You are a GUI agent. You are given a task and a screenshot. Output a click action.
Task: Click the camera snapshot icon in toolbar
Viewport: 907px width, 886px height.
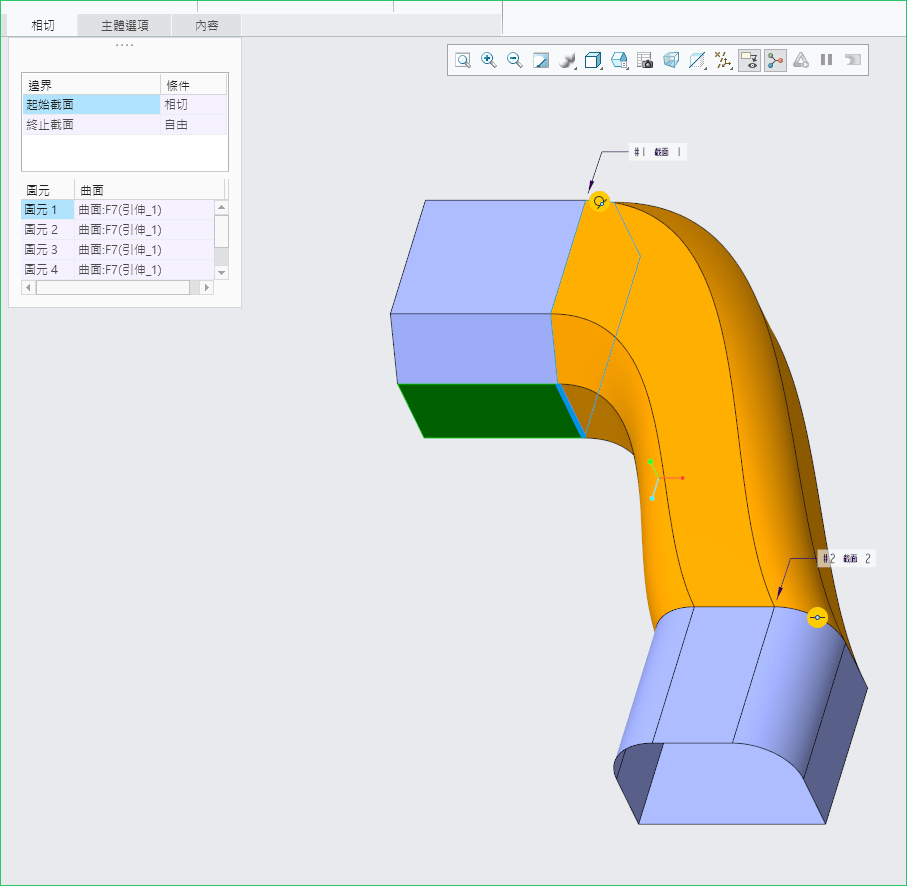pos(645,60)
